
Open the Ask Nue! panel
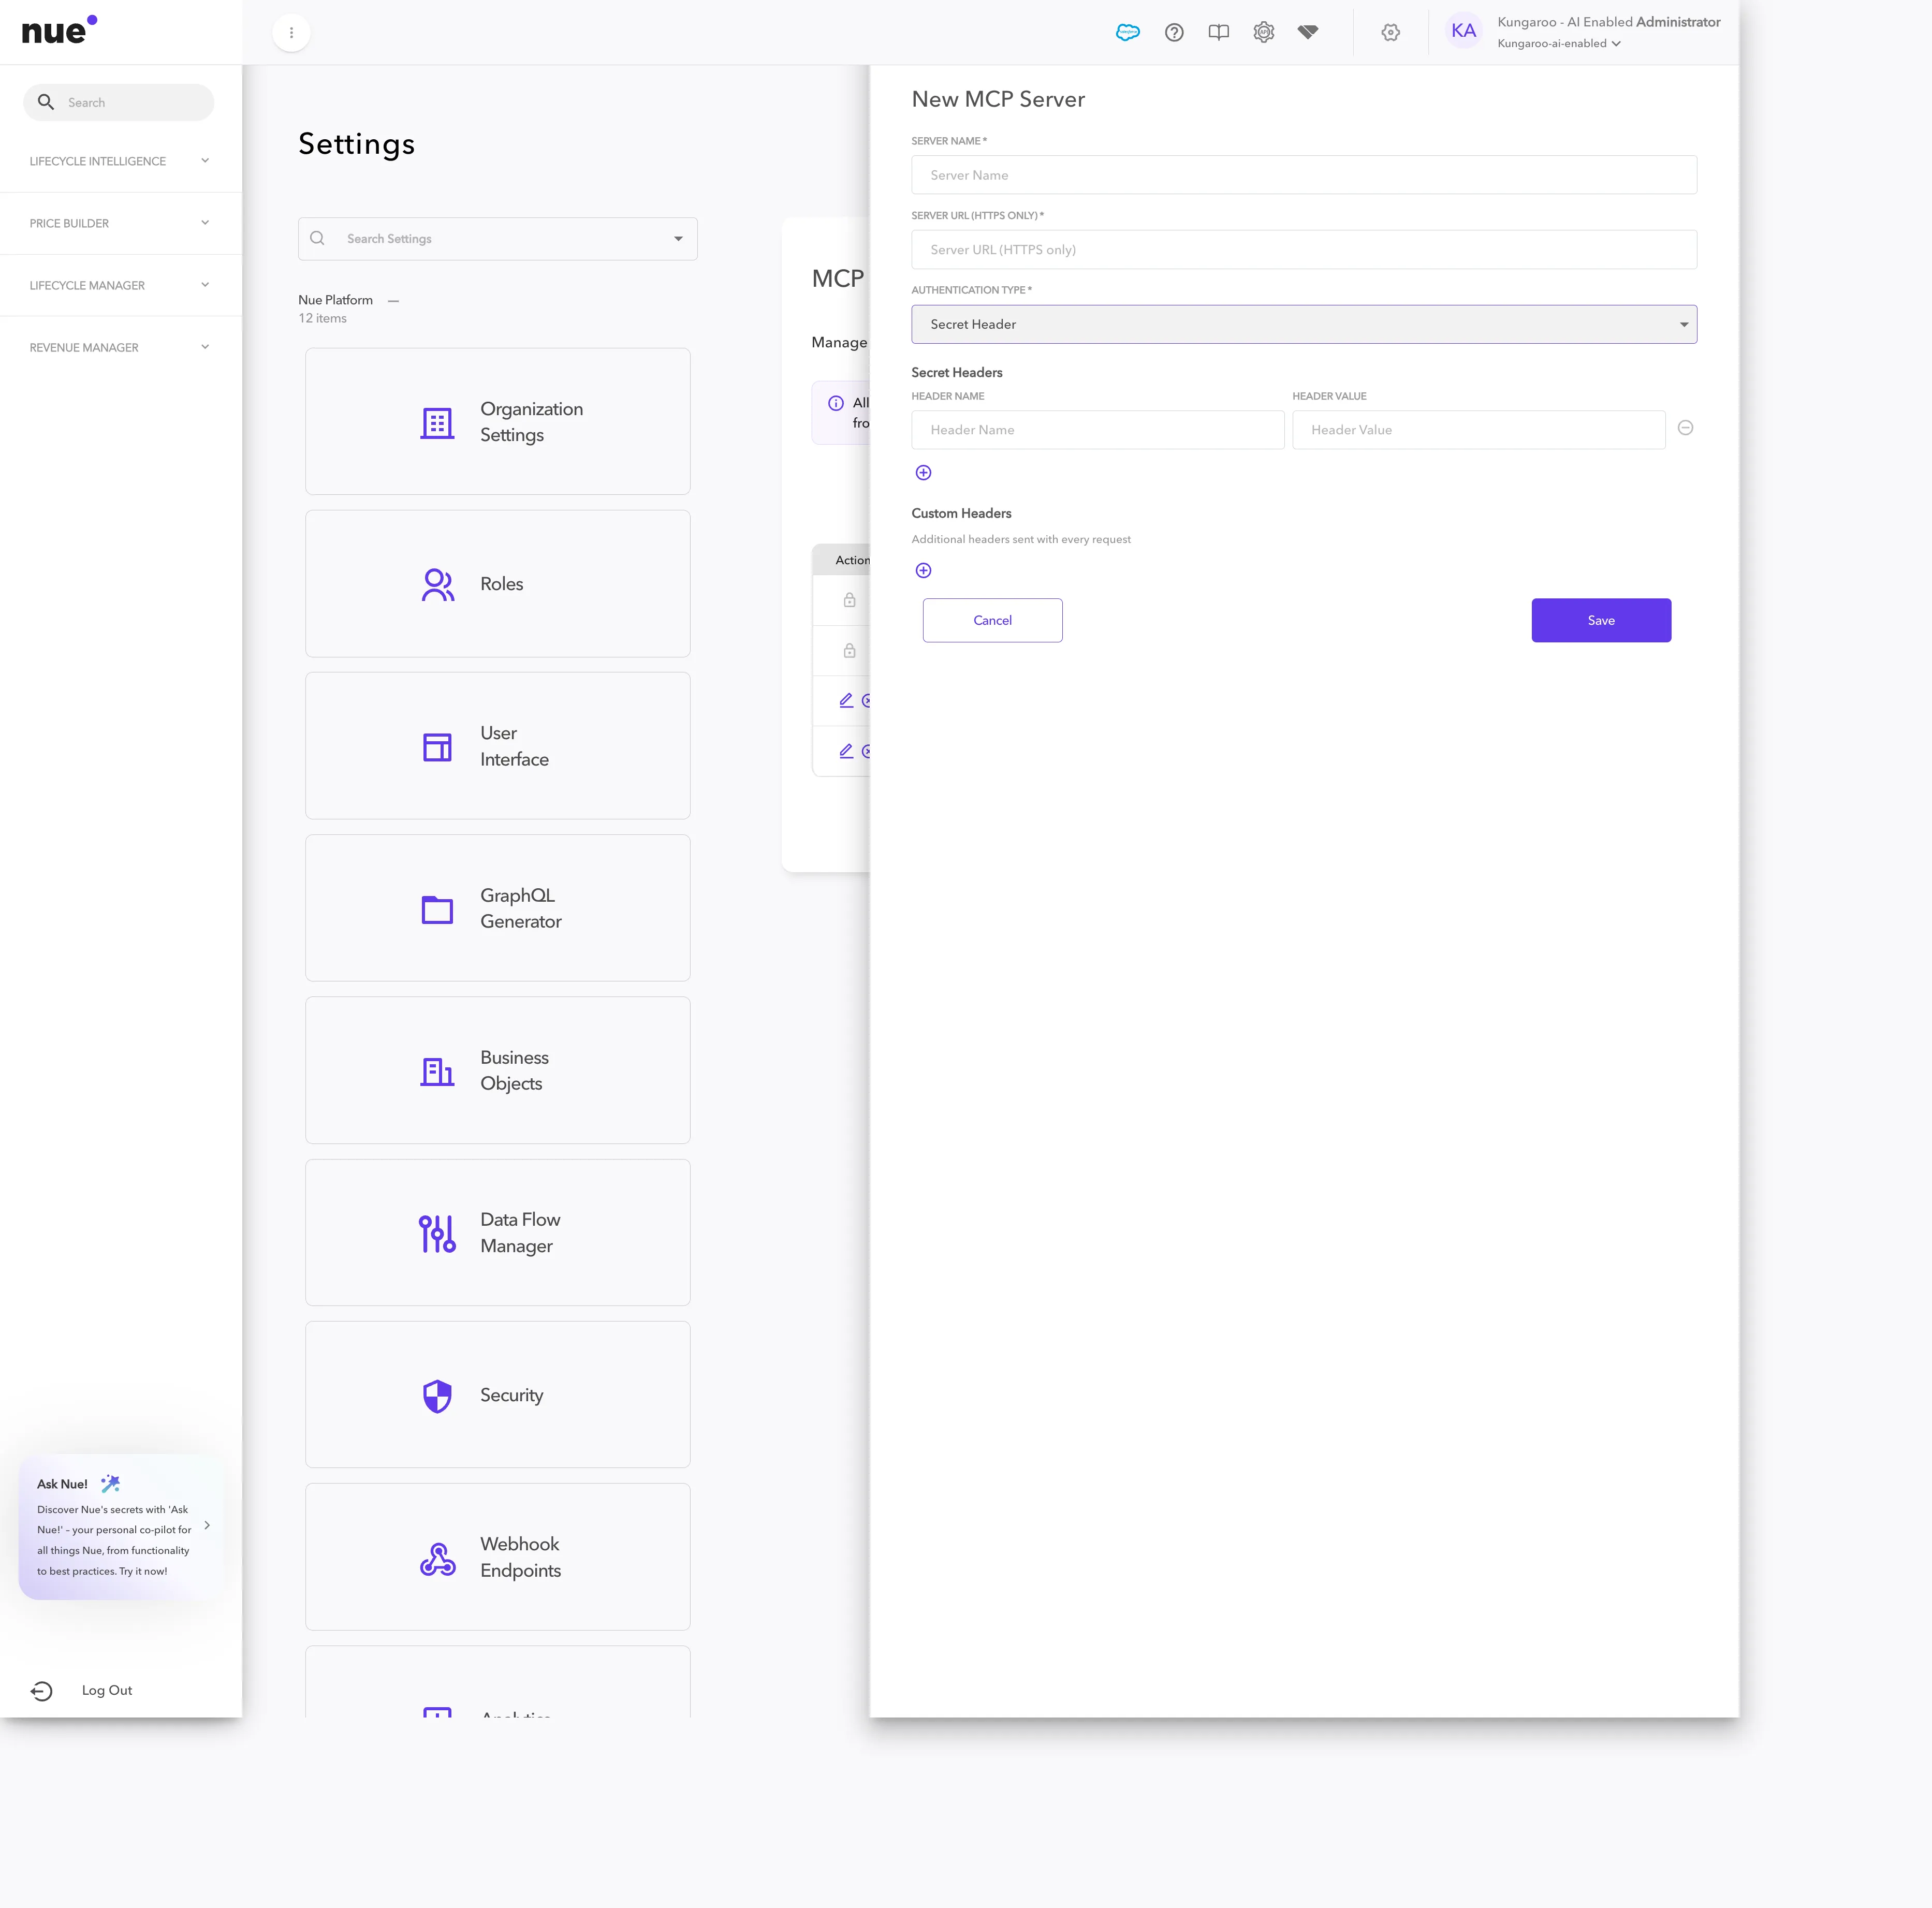coord(120,1526)
